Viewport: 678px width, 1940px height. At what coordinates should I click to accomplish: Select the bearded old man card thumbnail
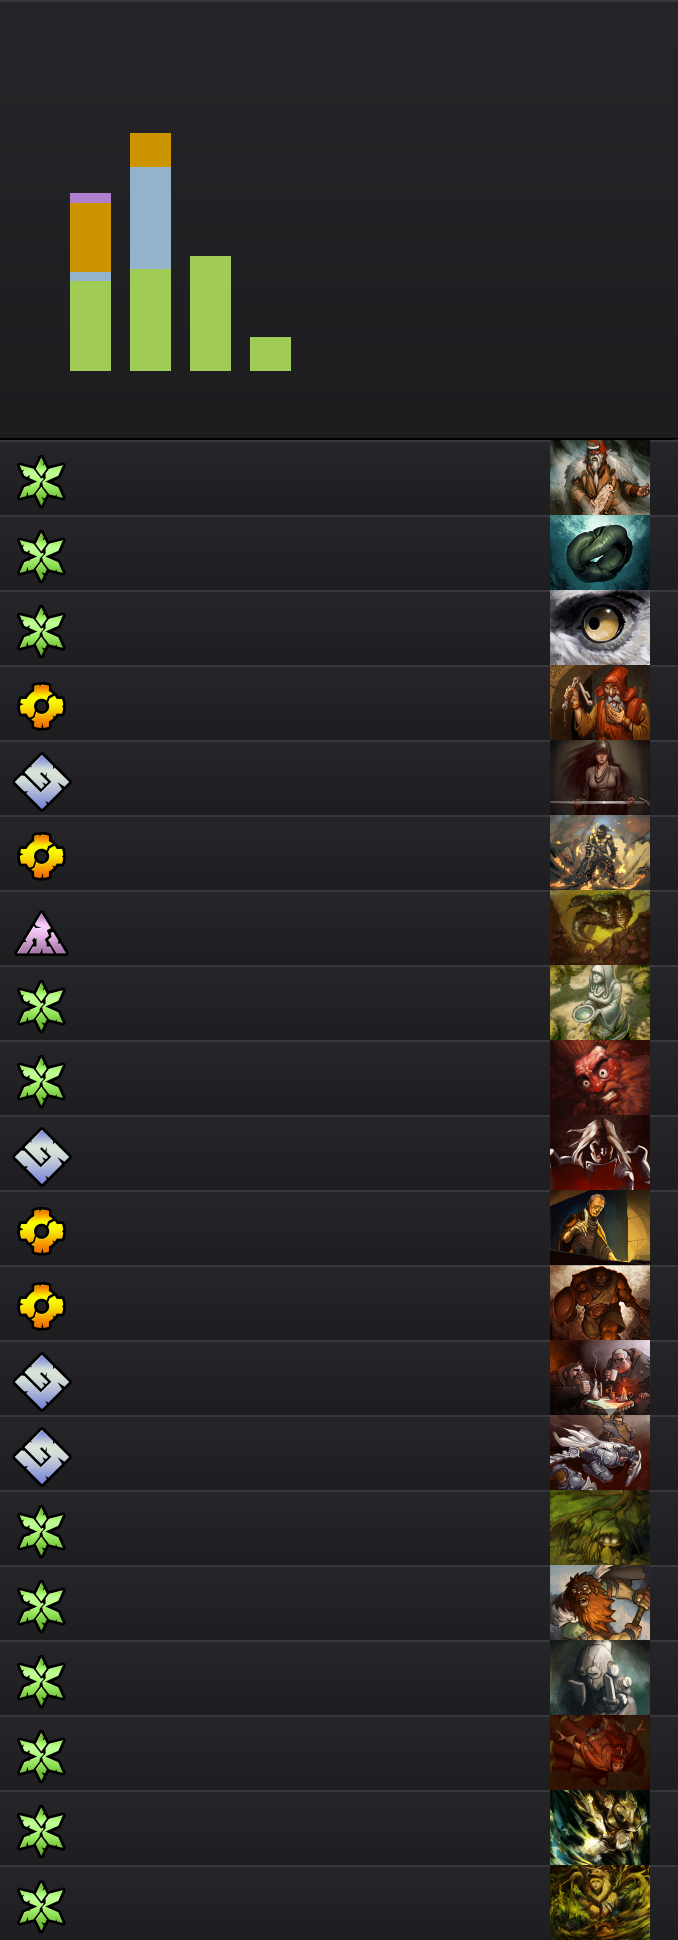[x=600, y=478]
